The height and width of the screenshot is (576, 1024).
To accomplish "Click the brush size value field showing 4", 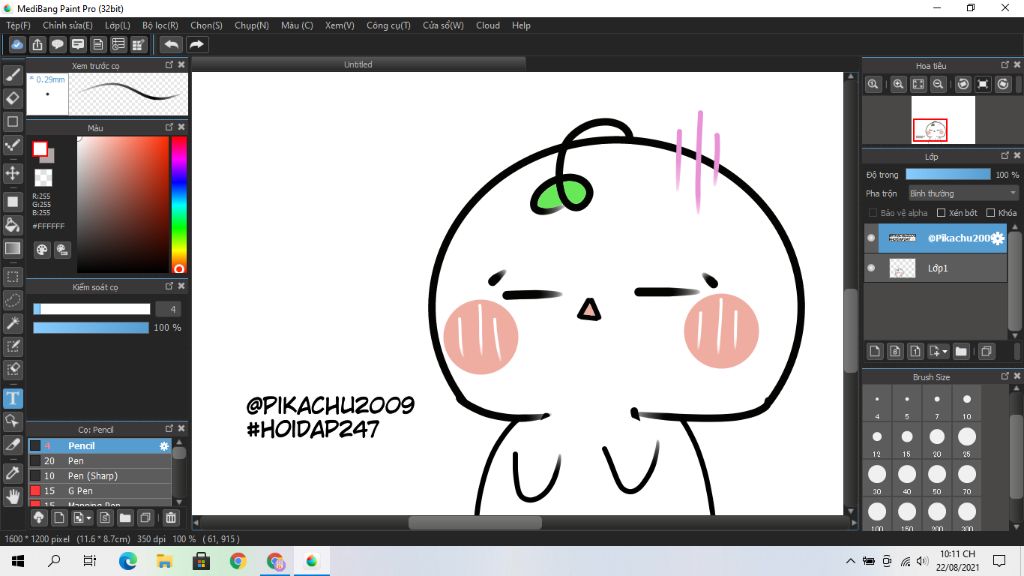I will (168, 309).
